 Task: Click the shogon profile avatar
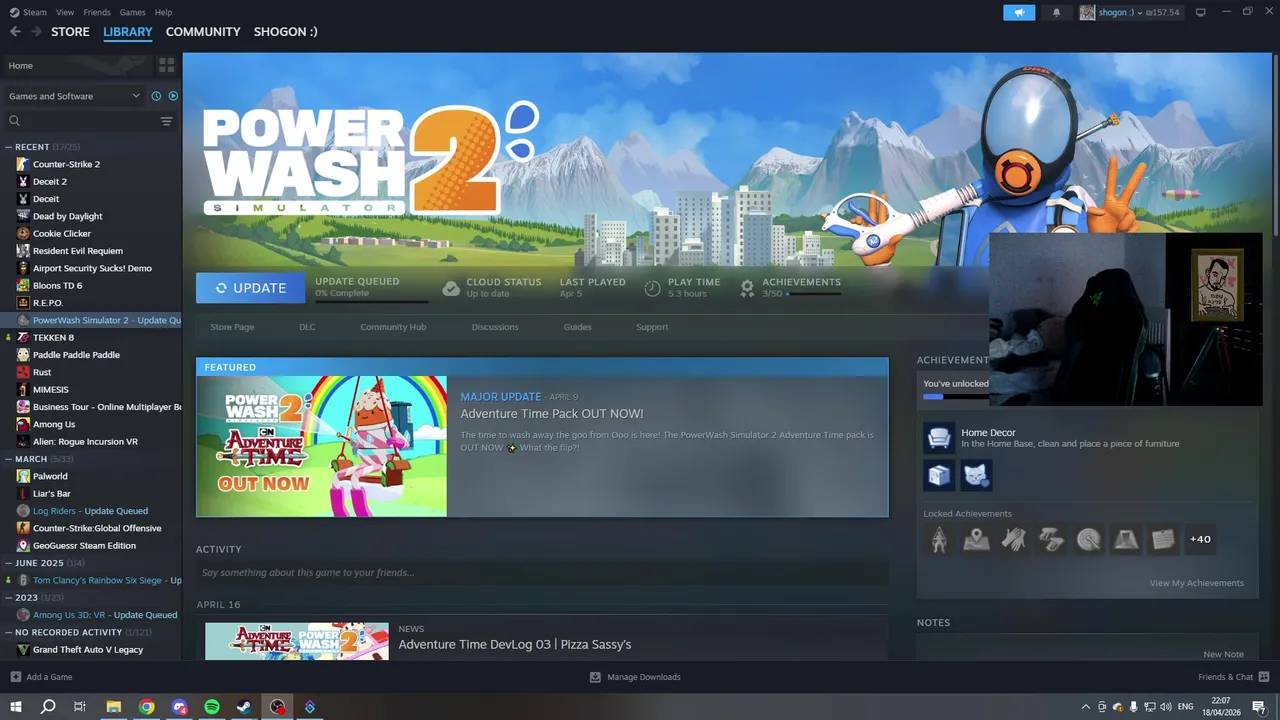1088,12
